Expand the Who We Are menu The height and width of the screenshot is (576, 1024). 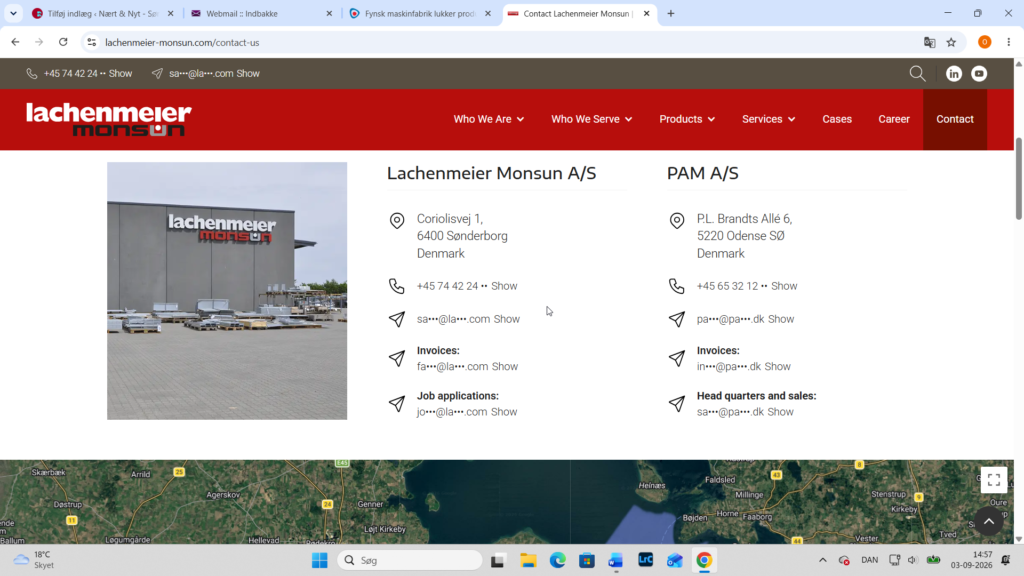488,120
